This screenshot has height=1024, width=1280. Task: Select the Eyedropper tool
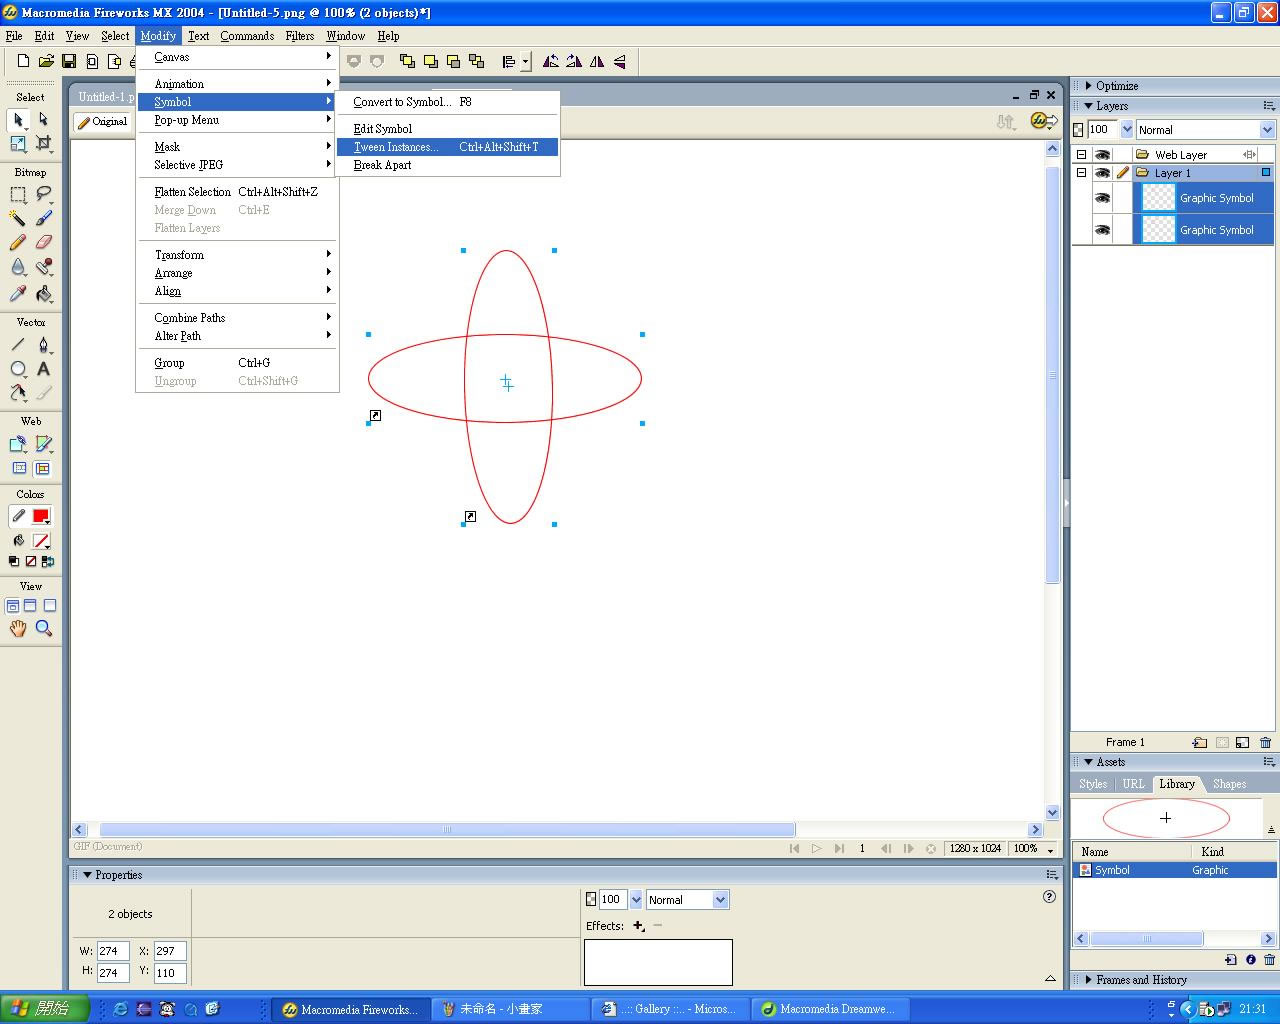point(18,293)
